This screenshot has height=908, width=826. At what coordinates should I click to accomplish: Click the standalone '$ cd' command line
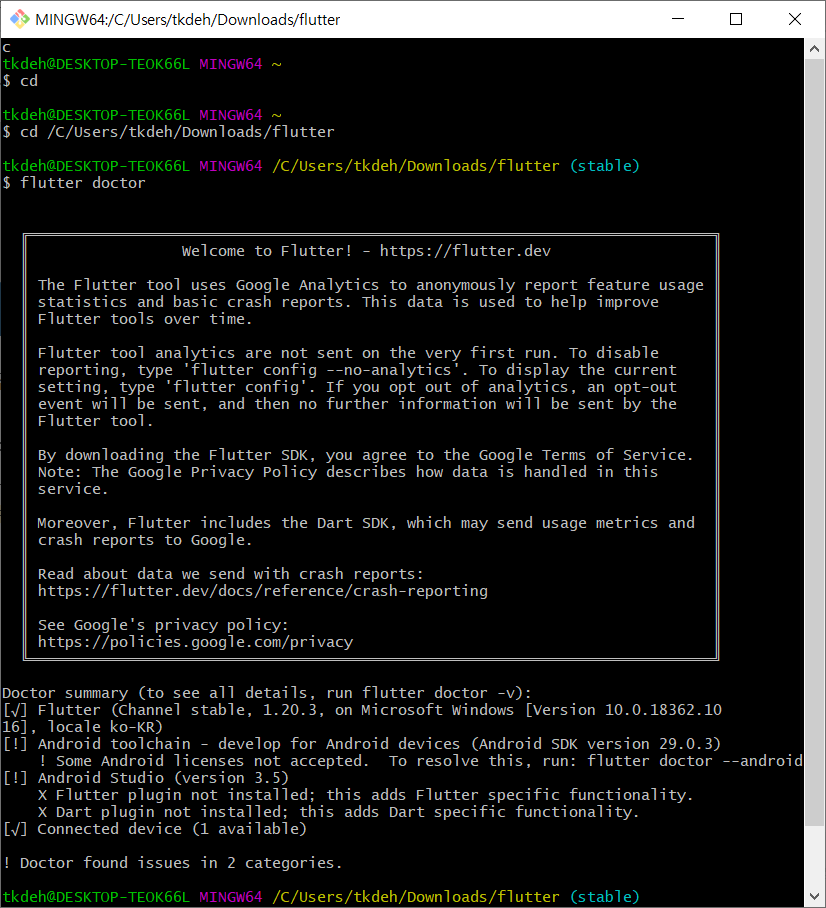coord(20,81)
